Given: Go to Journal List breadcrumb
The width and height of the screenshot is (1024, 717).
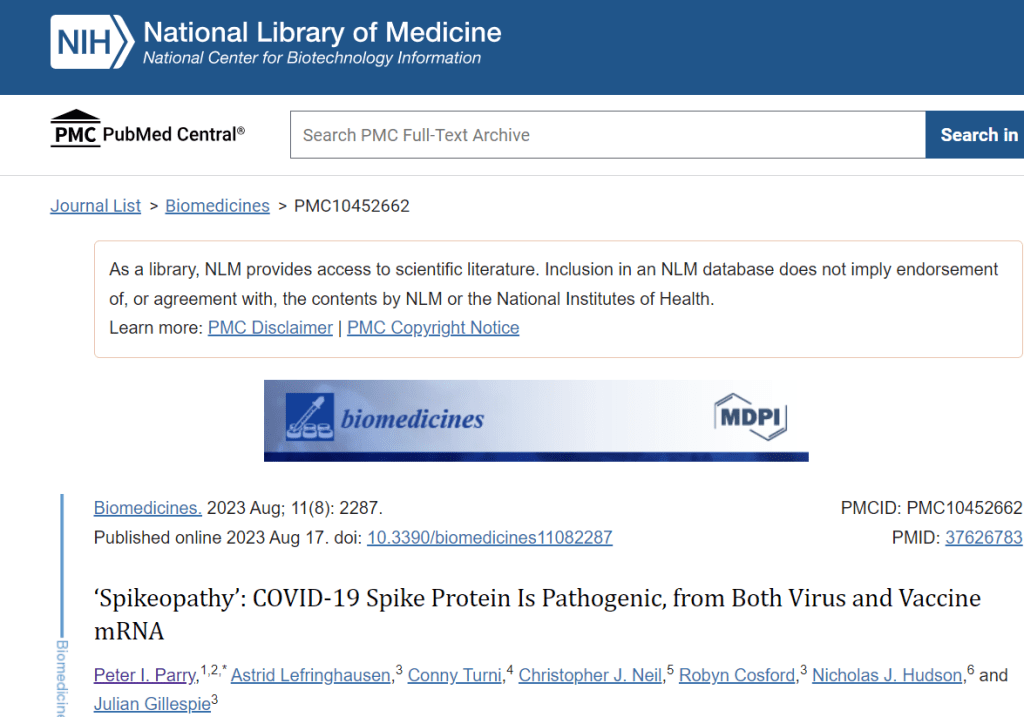Looking at the screenshot, I should tap(95, 206).
